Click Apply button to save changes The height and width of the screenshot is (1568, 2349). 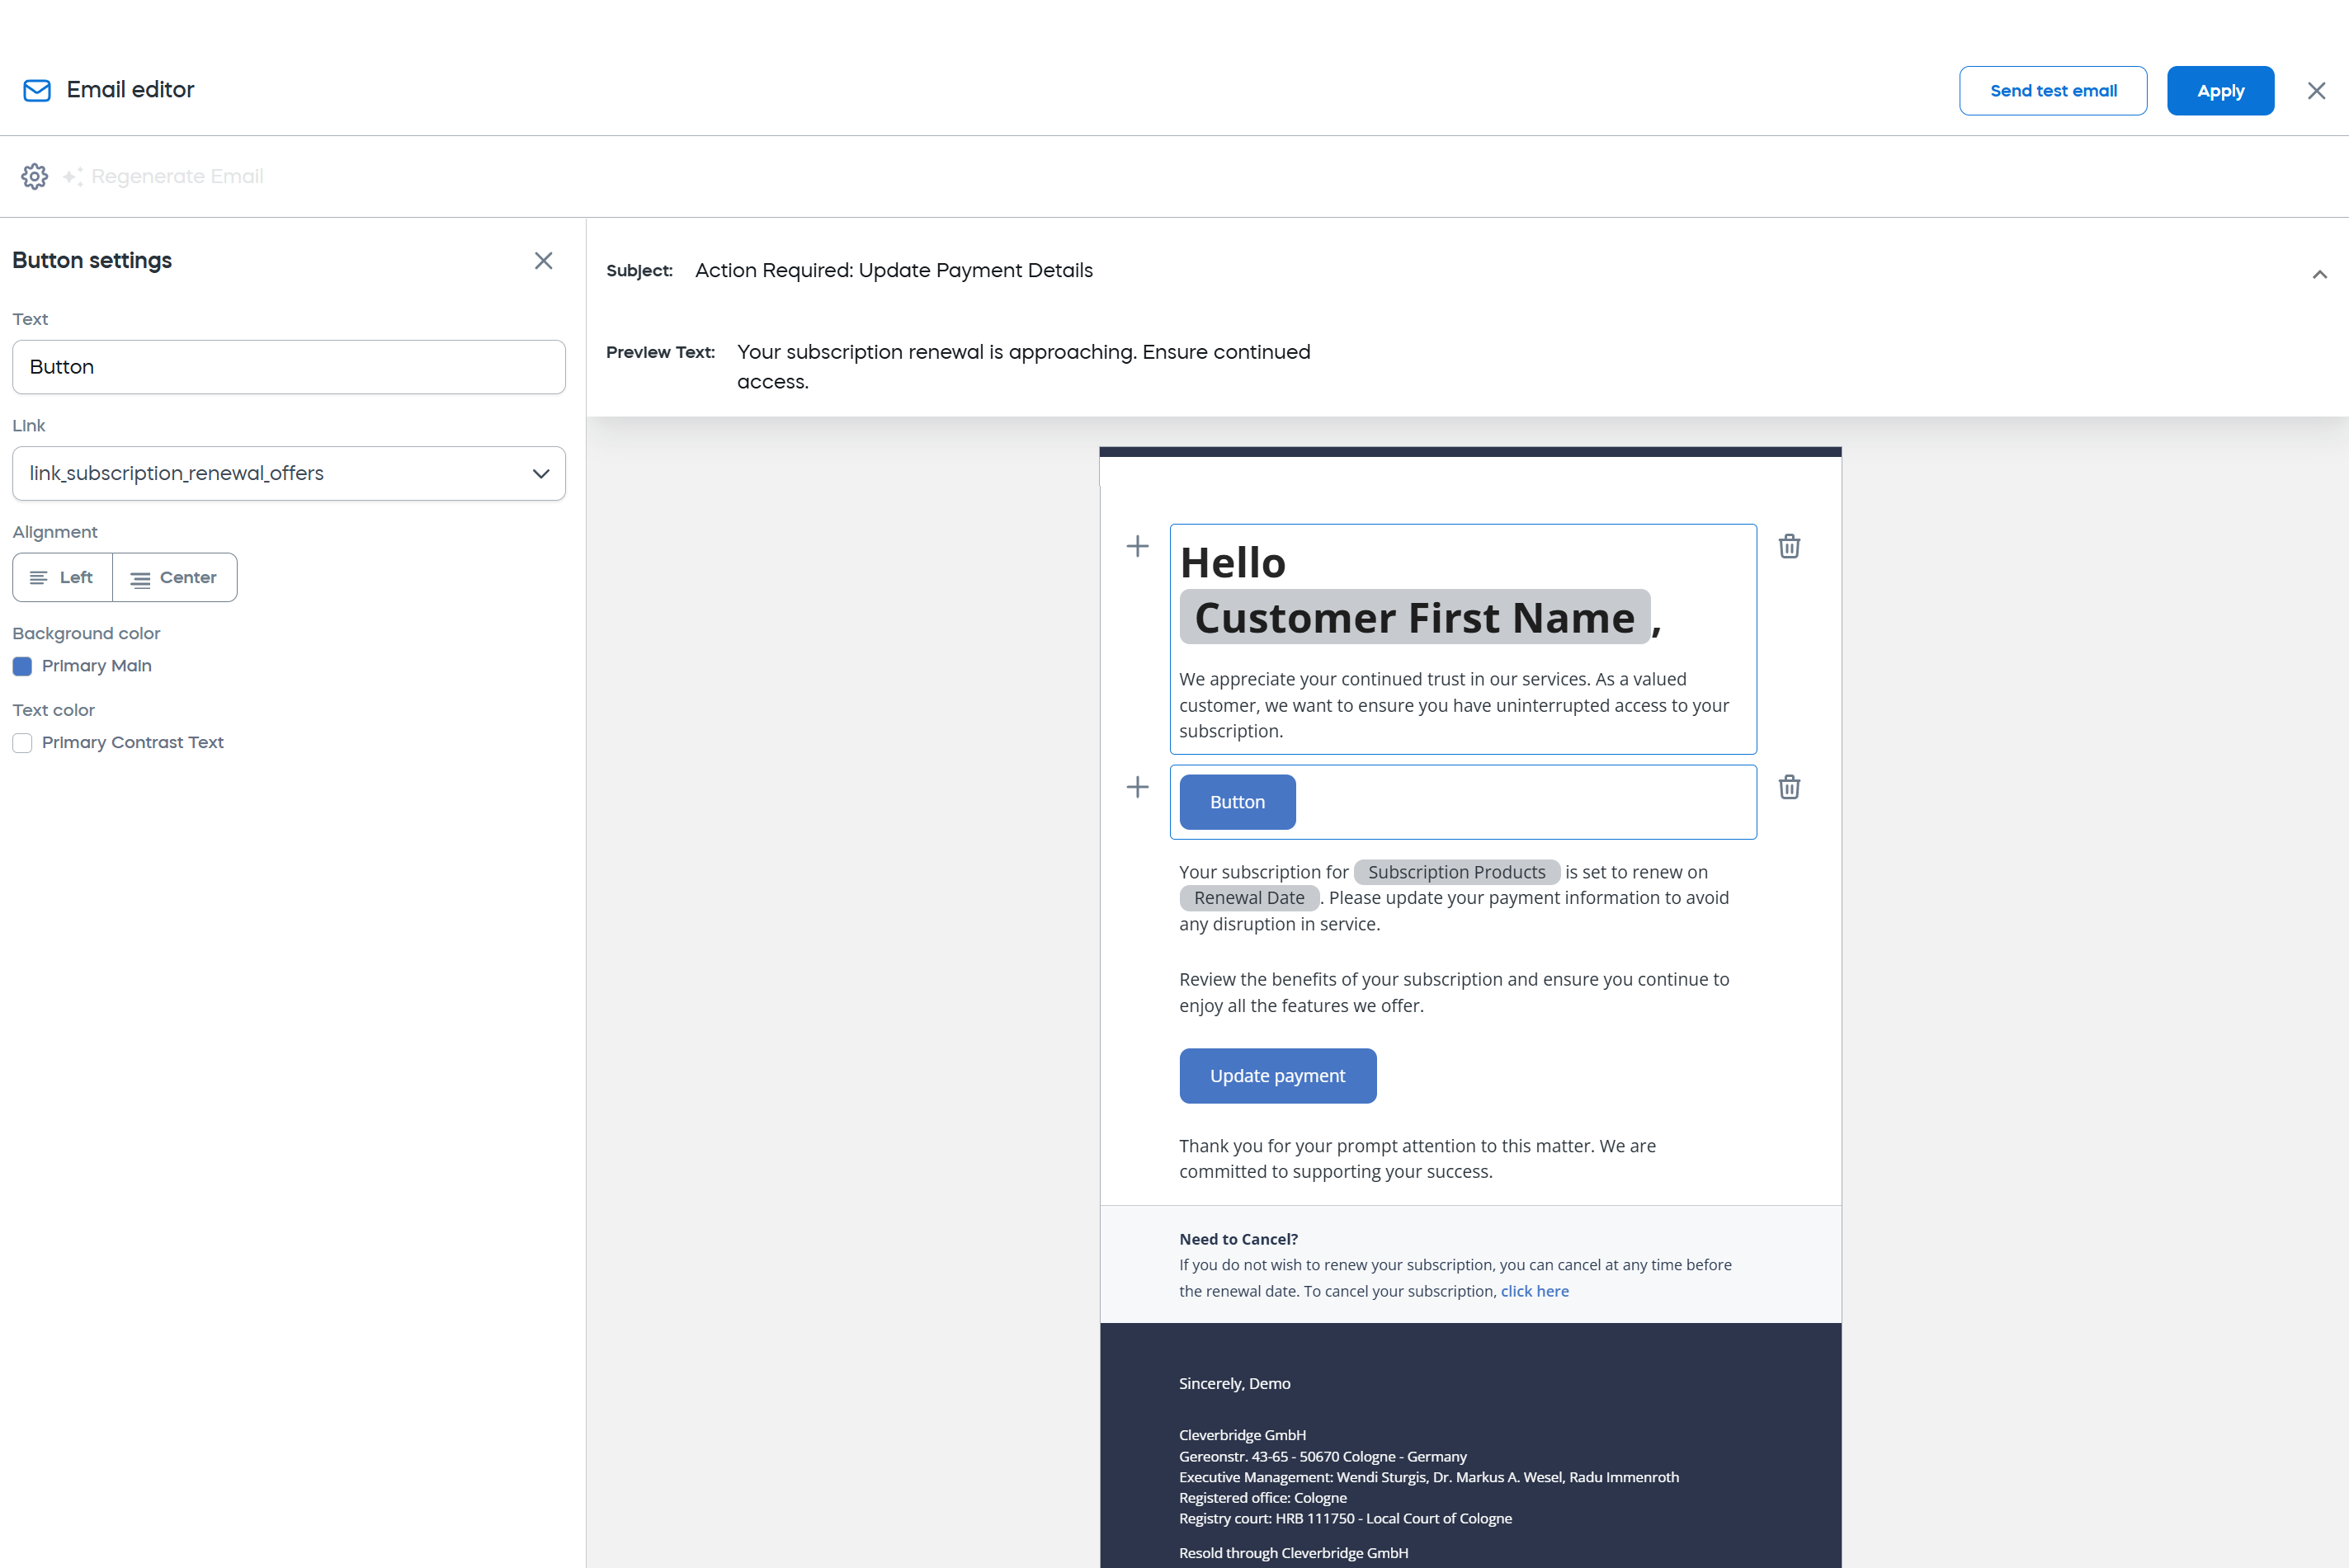(x=2219, y=89)
